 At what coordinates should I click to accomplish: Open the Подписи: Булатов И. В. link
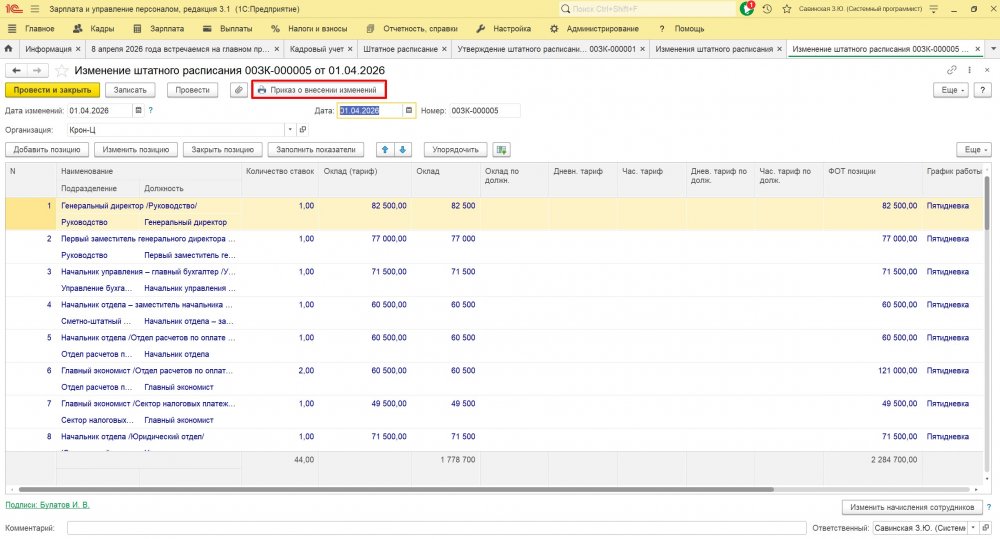coord(47,505)
